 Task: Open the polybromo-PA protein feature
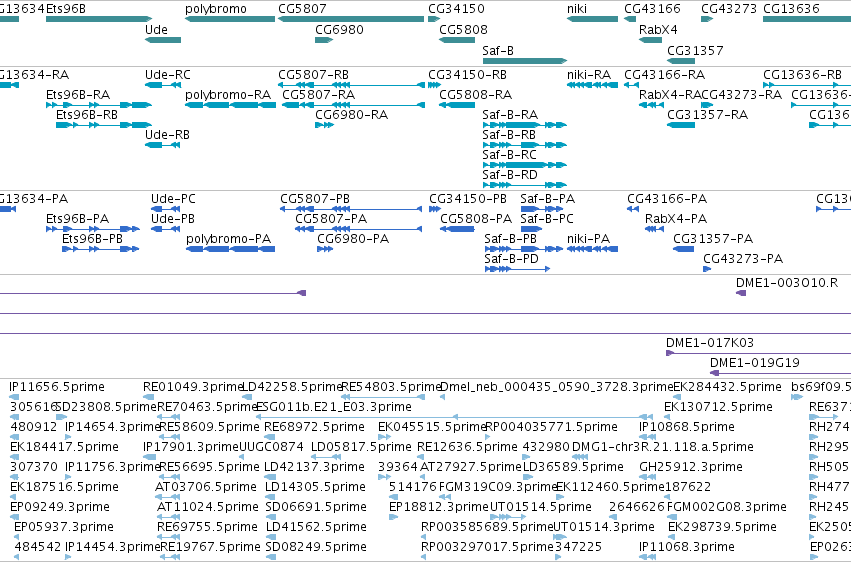pos(230,249)
